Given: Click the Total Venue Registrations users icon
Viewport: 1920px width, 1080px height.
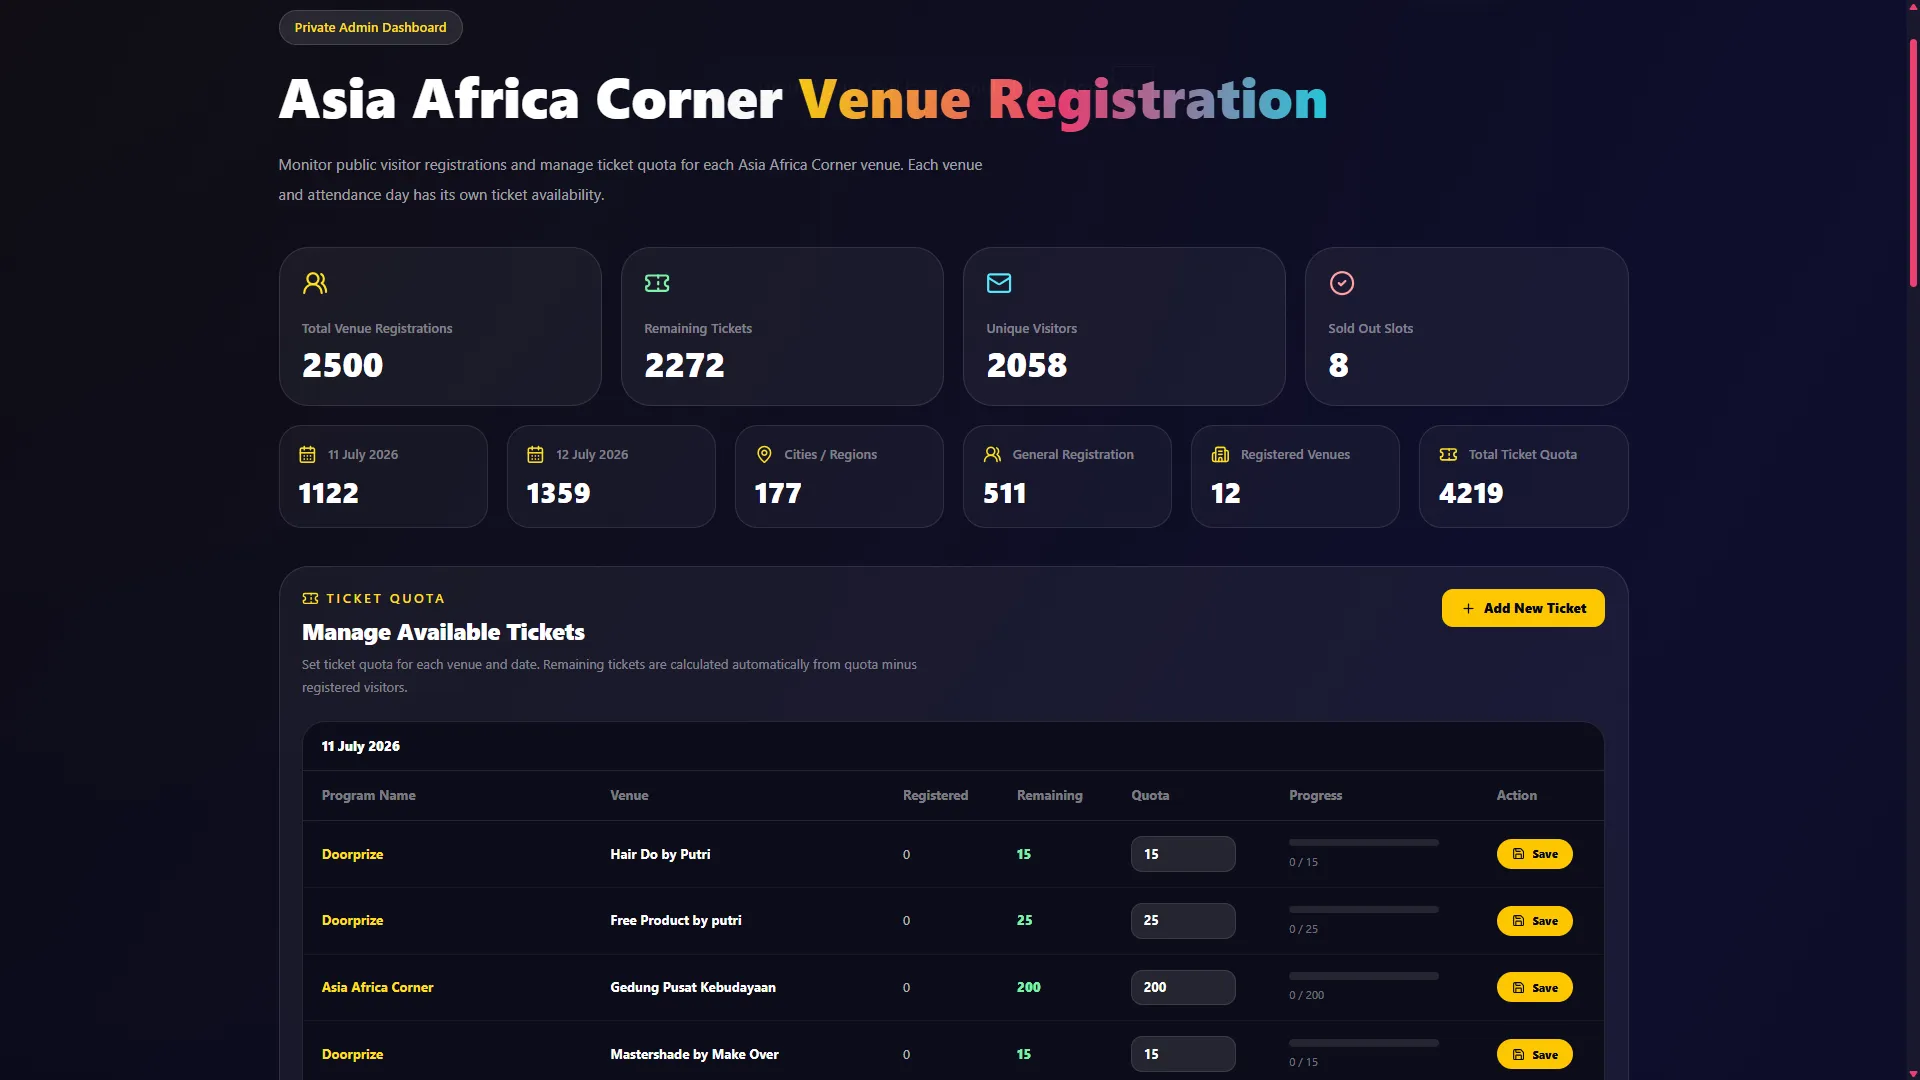Looking at the screenshot, I should click(x=315, y=283).
